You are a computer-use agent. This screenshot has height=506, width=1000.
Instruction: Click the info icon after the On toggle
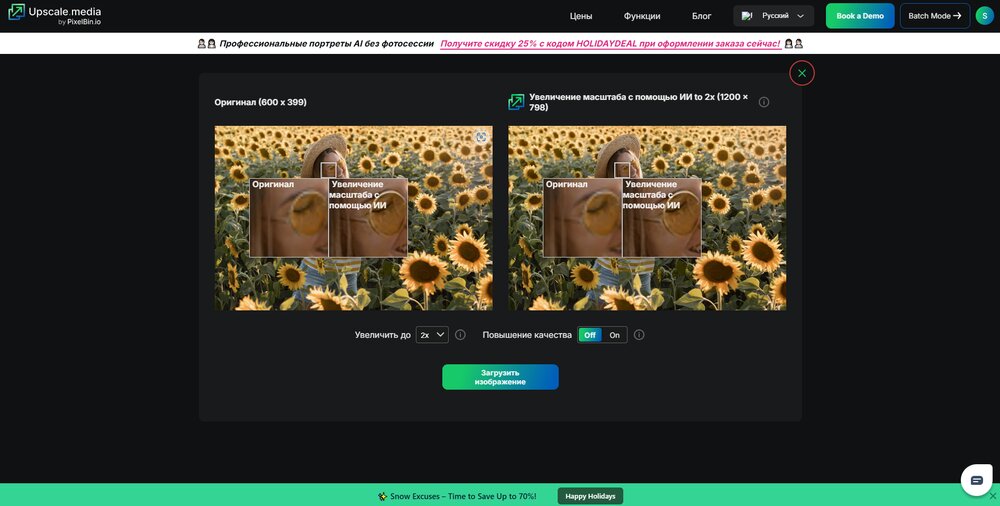pos(639,335)
